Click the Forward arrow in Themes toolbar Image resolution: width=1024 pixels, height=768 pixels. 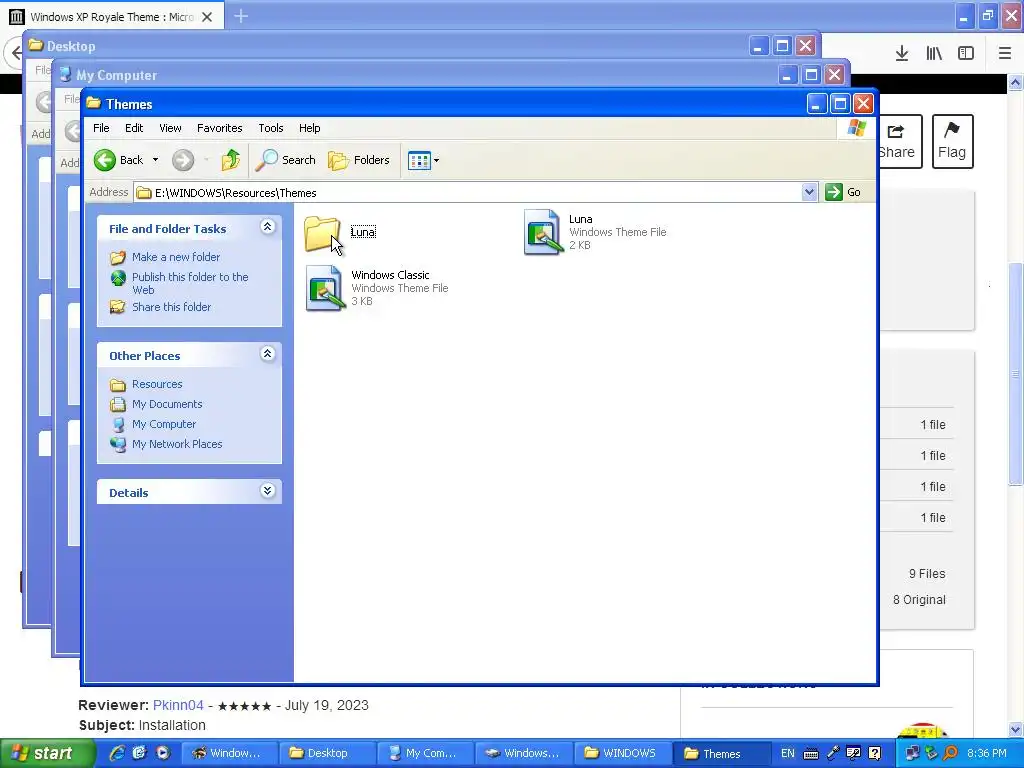pyautogui.click(x=183, y=160)
